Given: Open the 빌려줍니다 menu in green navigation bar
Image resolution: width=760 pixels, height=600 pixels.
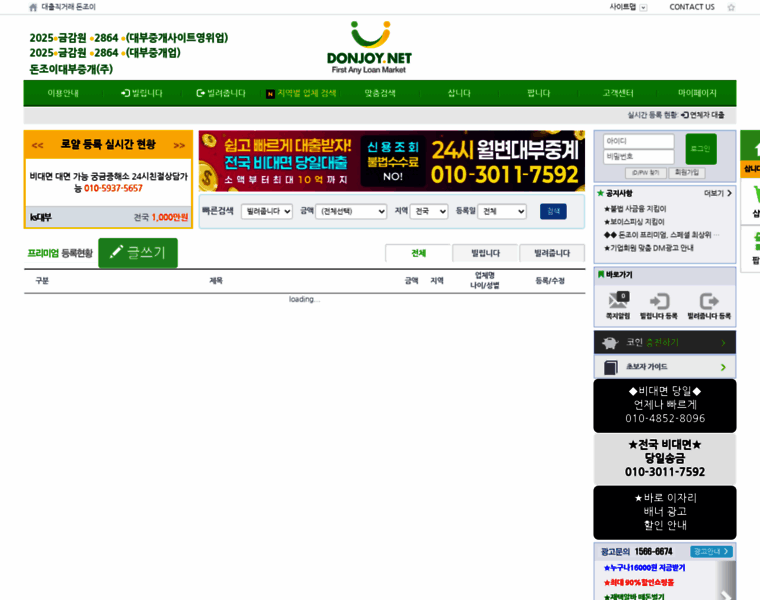Looking at the screenshot, I should [221, 93].
